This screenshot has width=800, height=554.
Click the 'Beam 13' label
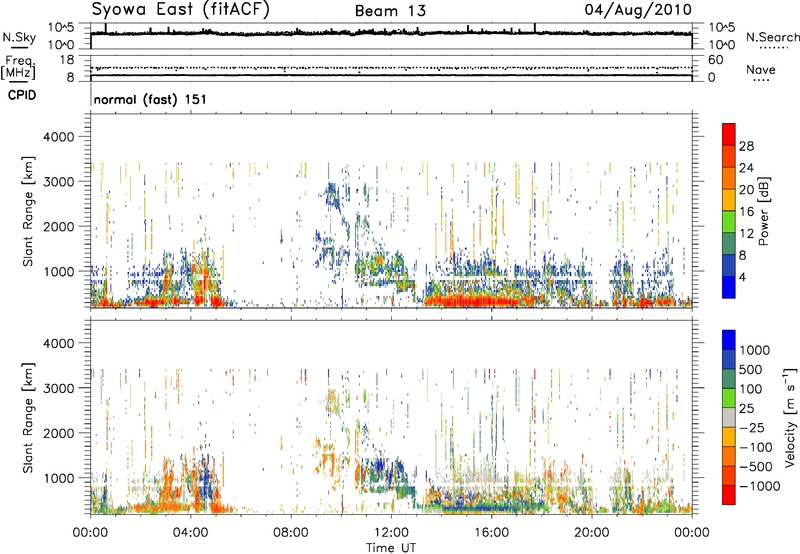pos(390,11)
